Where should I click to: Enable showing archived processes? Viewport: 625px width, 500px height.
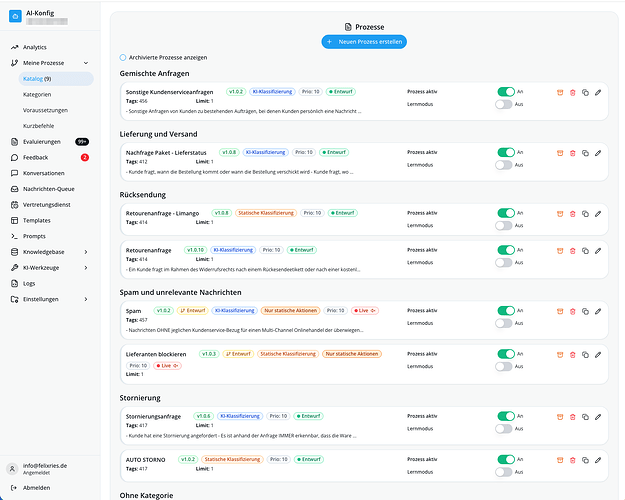point(123,57)
